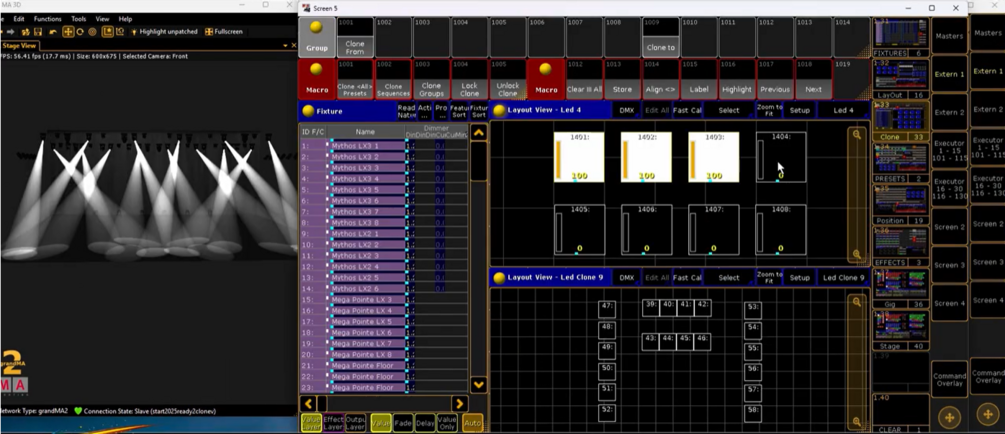Click the fixture sheet scroll right arrow
This screenshot has width=1005, height=434.
point(459,404)
